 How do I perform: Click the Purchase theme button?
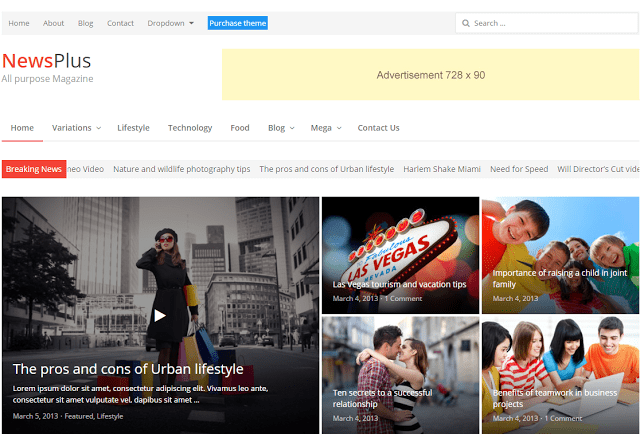[x=237, y=23]
